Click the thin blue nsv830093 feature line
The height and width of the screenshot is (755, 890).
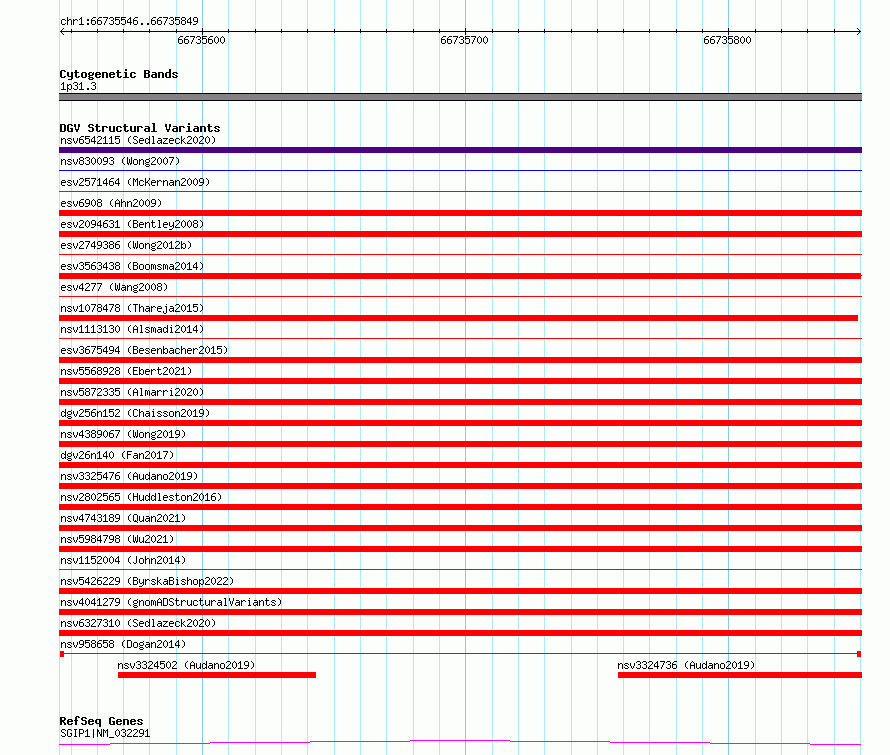[x=460, y=170]
